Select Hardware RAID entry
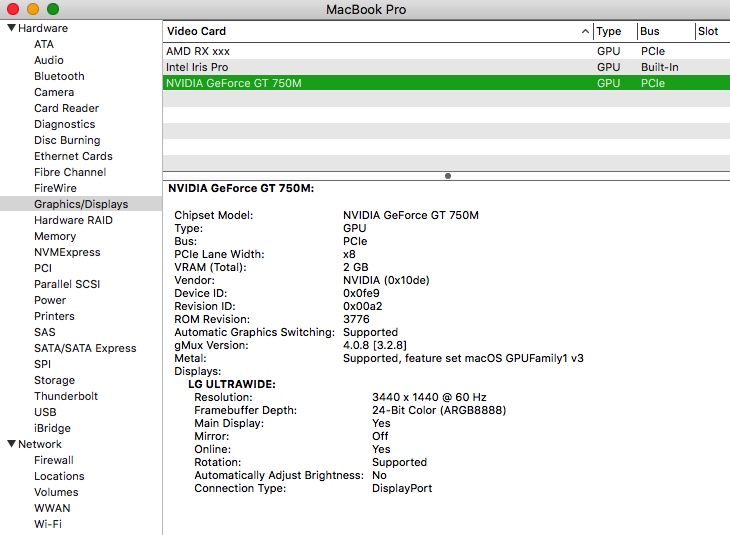Viewport: 730px width, 535px height. pyautogui.click(x=73, y=220)
